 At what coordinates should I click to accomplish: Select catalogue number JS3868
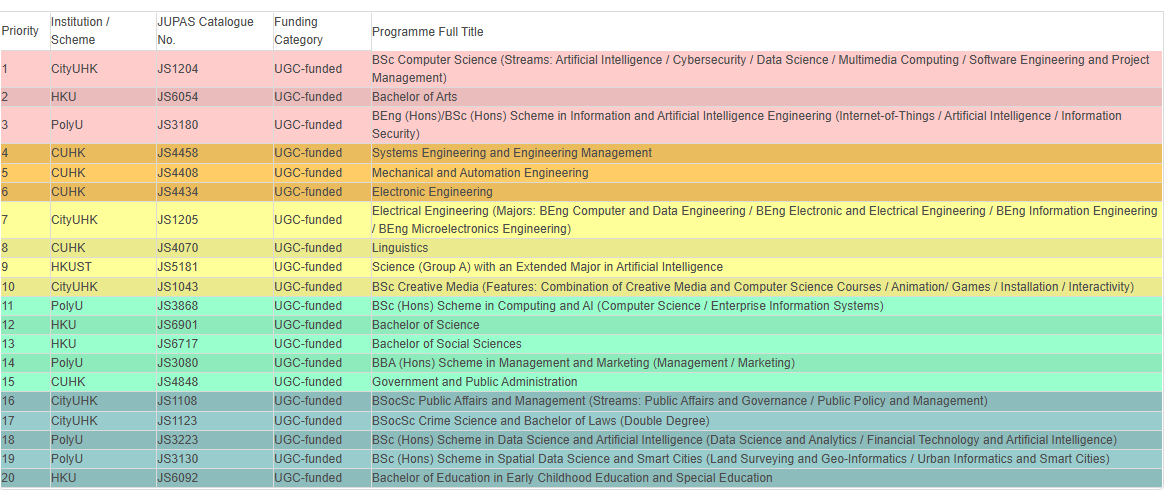click(177, 306)
